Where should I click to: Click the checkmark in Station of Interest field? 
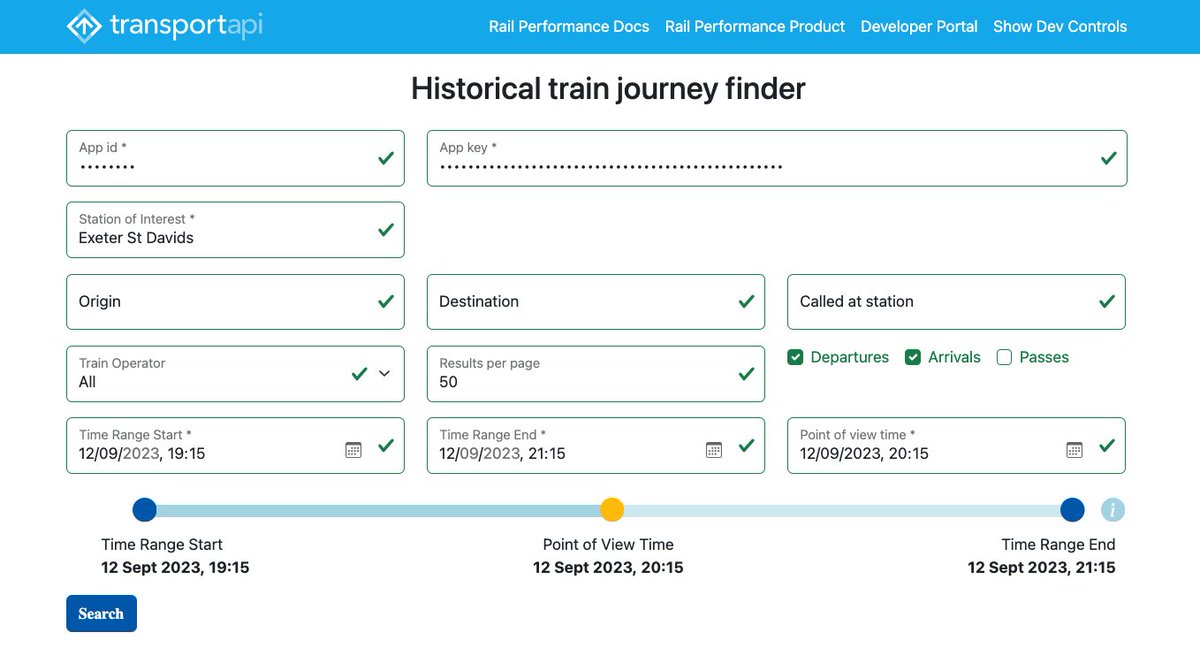coord(386,230)
